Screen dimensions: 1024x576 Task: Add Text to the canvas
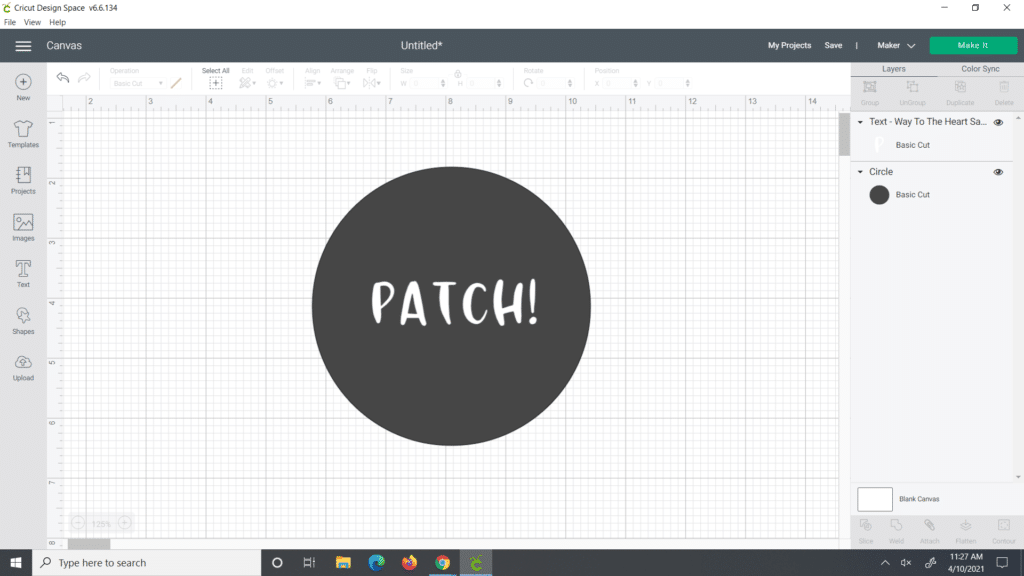pos(23,274)
